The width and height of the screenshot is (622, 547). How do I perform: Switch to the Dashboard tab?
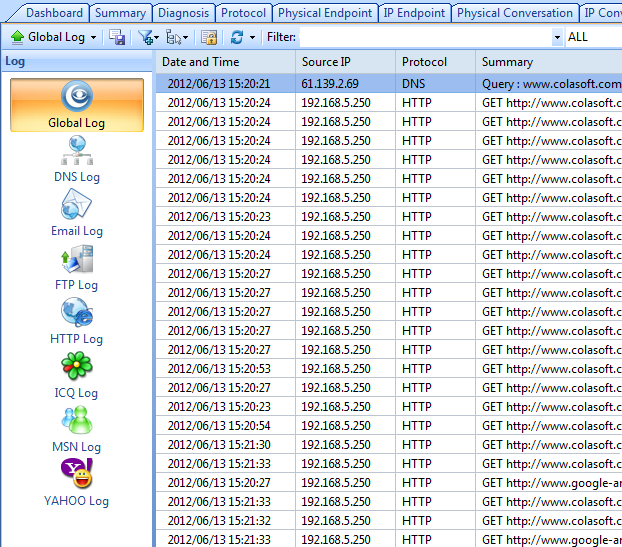[x=54, y=13]
